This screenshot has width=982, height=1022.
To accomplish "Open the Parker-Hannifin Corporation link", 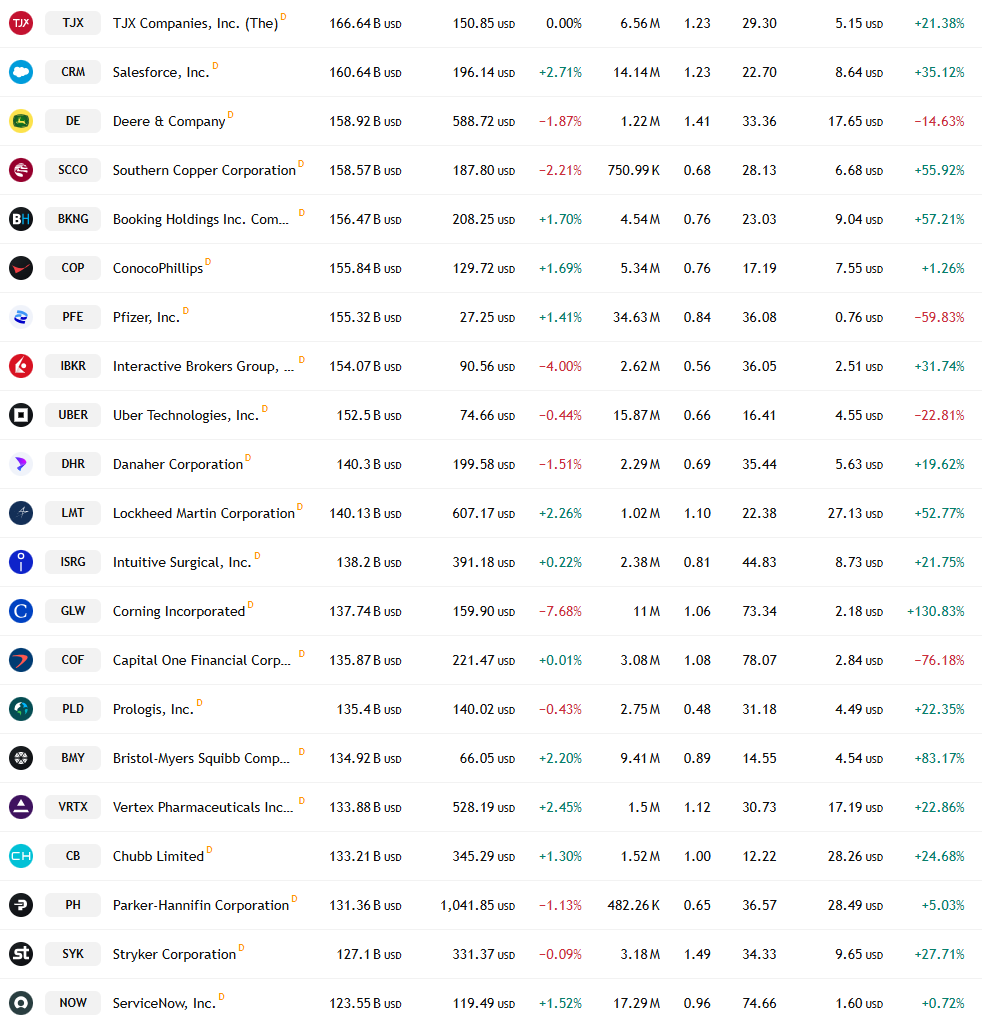I will click(201, 905).
